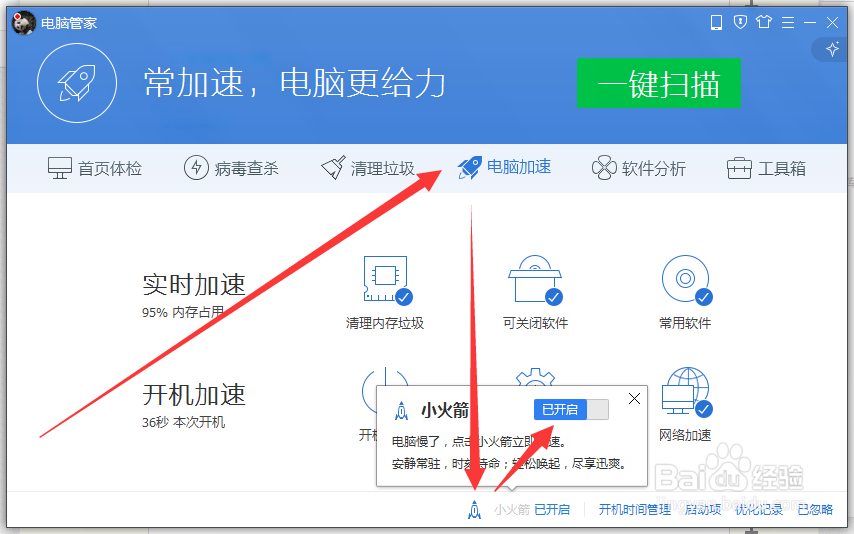Click the panda avatar logo in title bar
Viewport: 854px width, 534px height.
pos(23,22)
